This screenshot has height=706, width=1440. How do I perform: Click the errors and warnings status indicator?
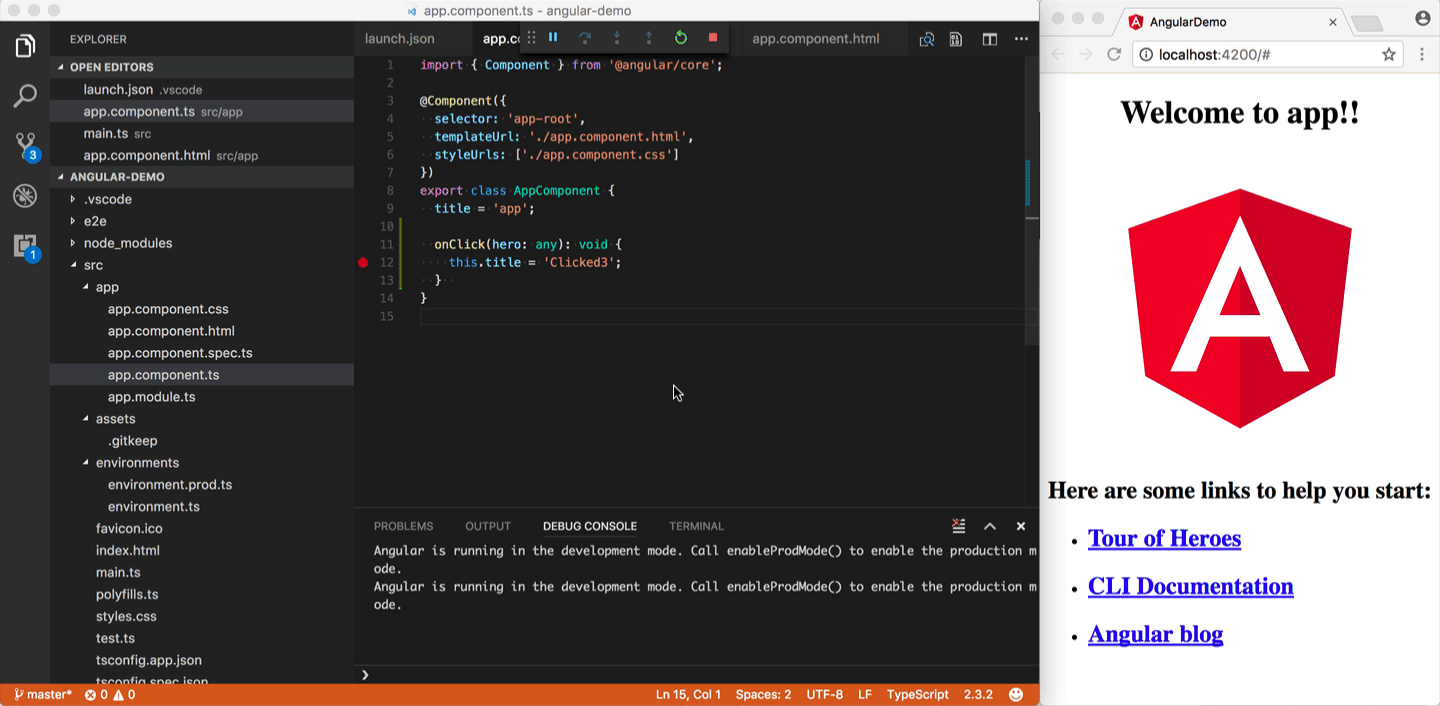[x=110, y=694]
